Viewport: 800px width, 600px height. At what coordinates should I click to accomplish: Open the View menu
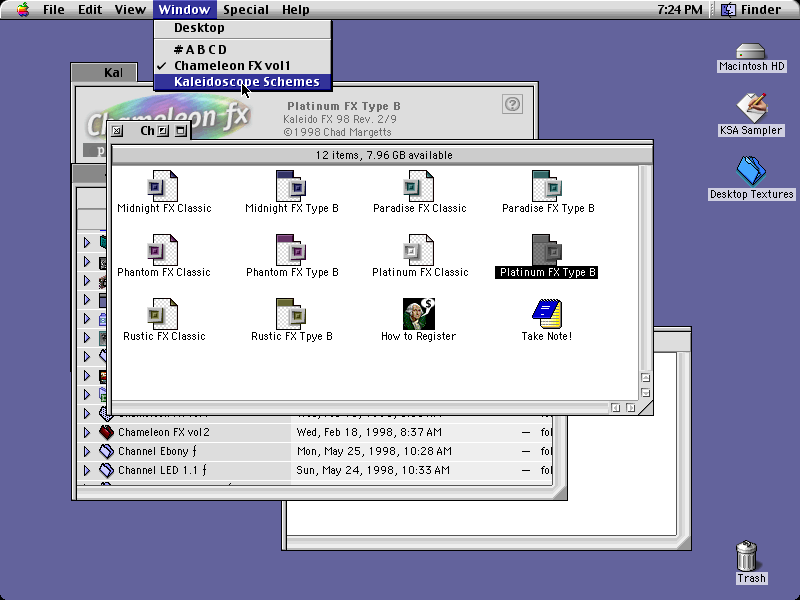(130, 10)
